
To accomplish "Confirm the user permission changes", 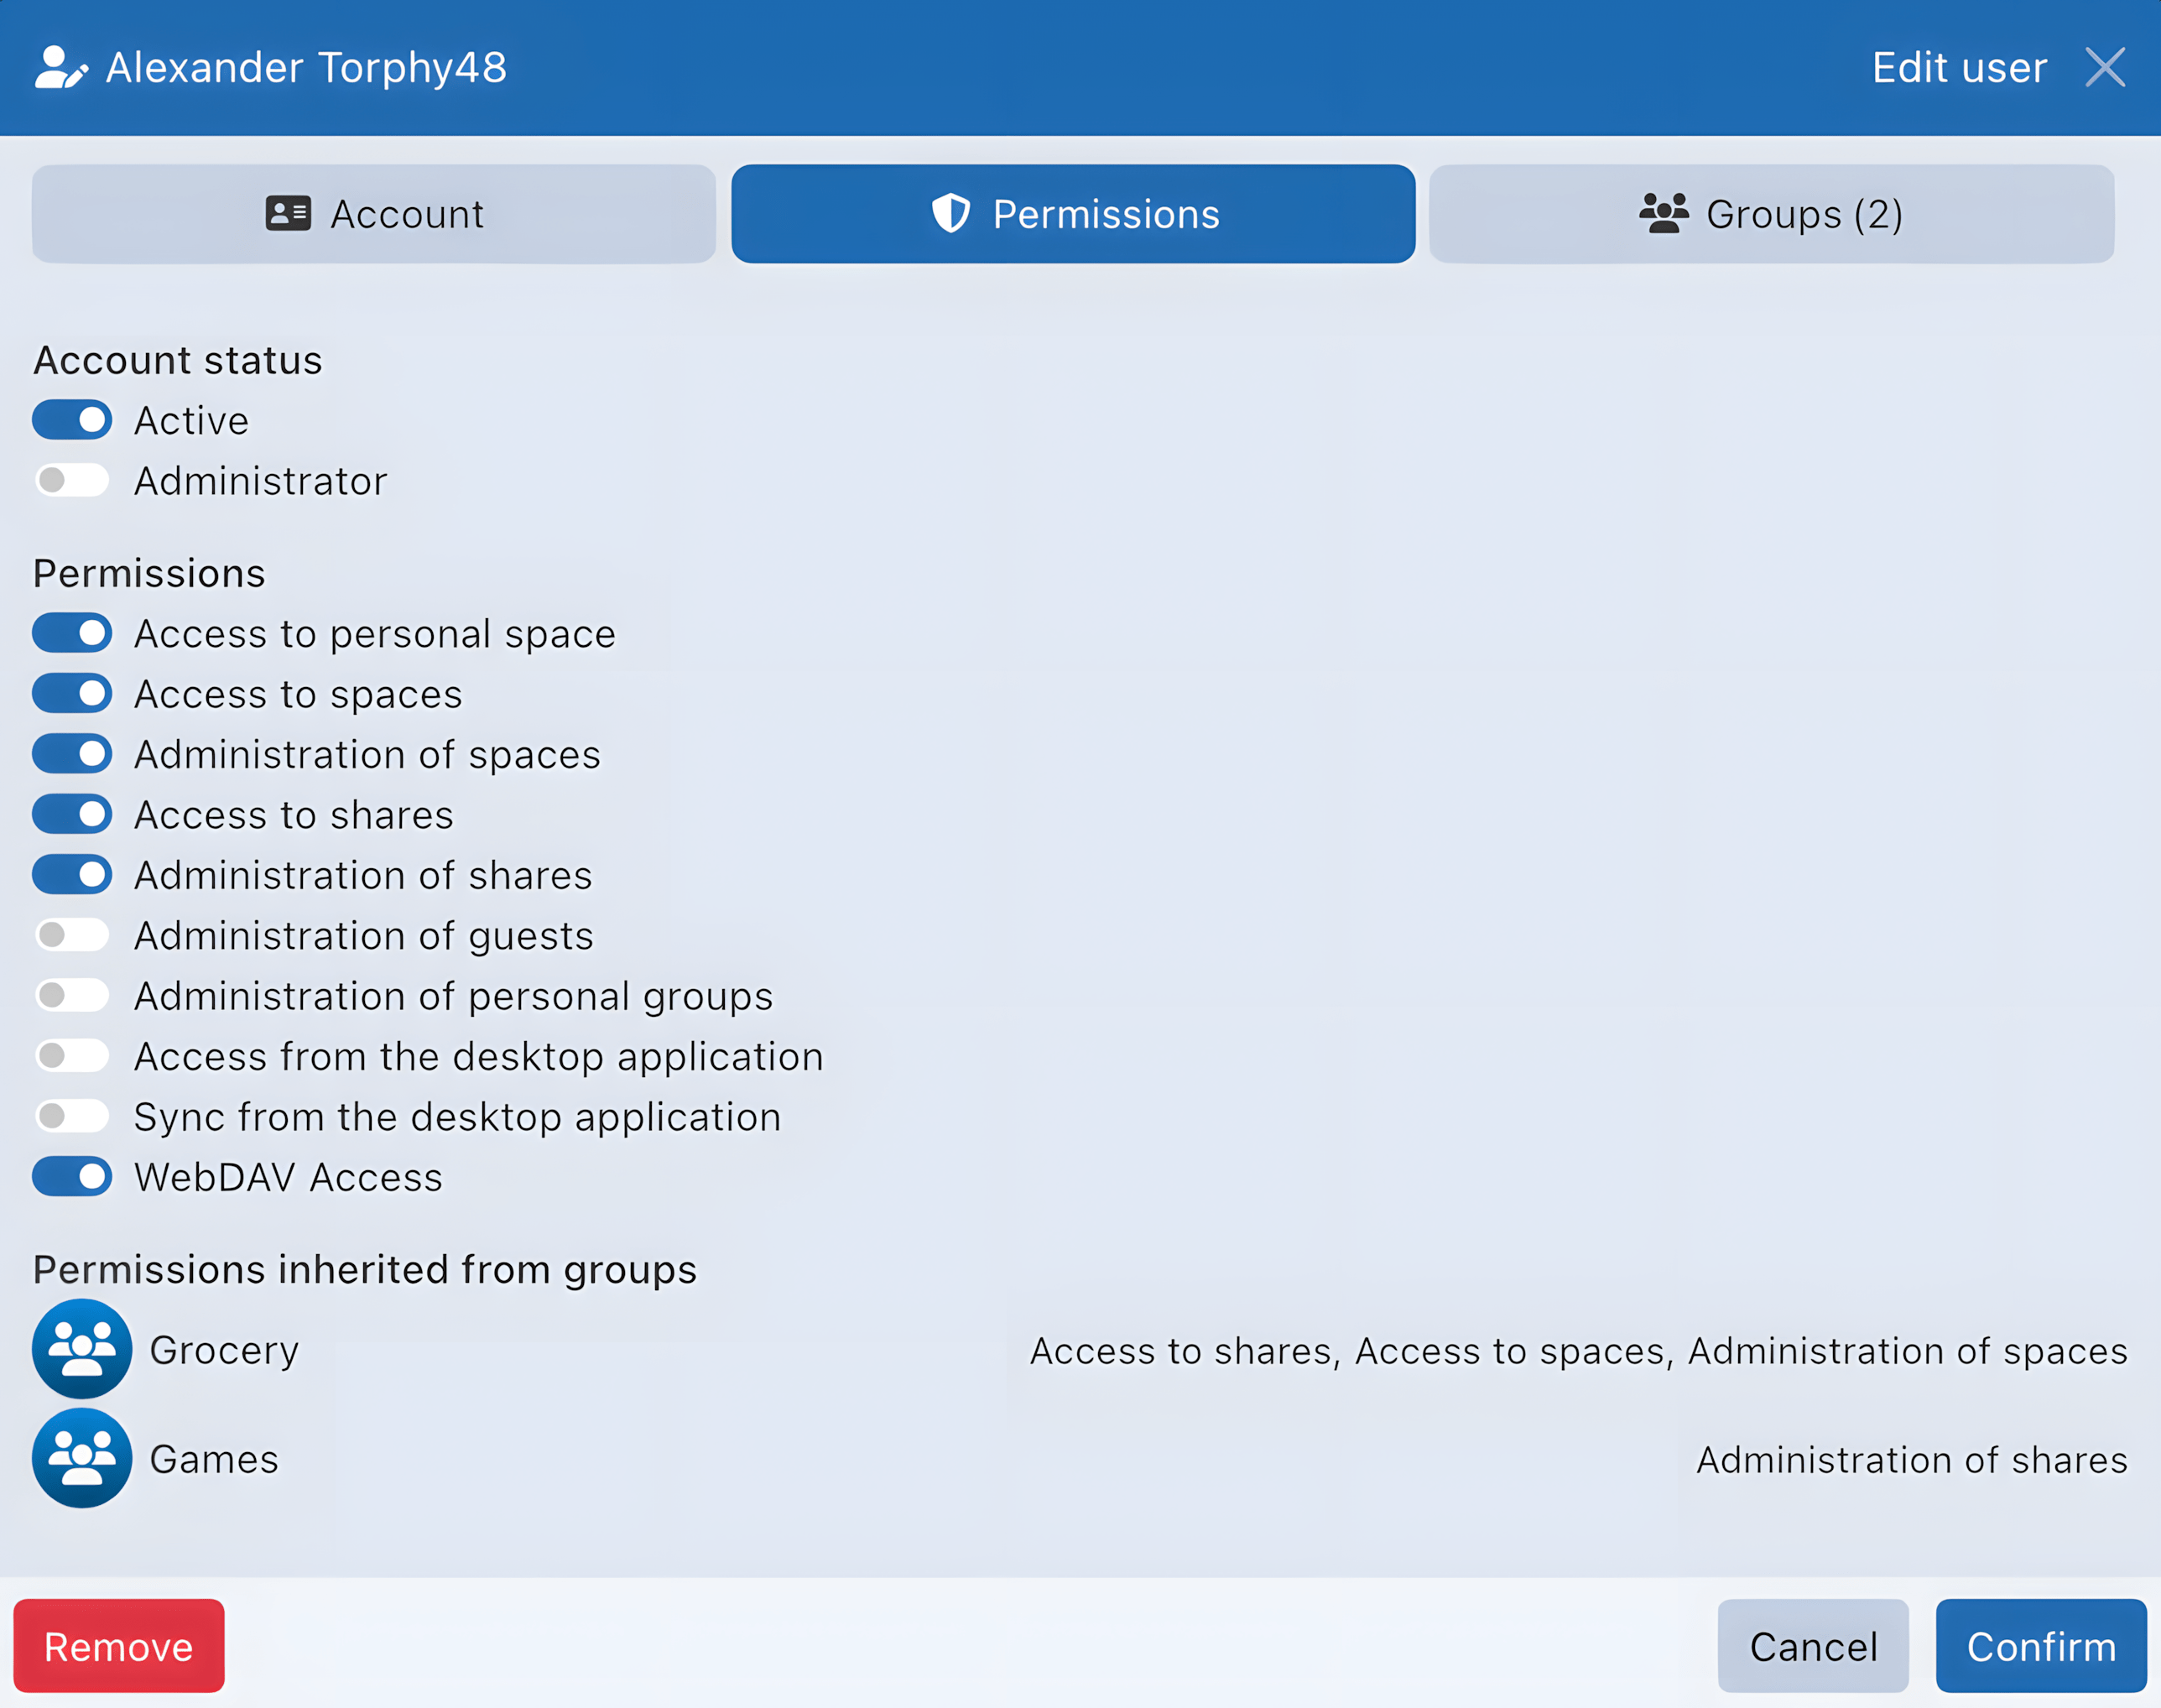I will pyautogui.click(x=2042, y=1645).
